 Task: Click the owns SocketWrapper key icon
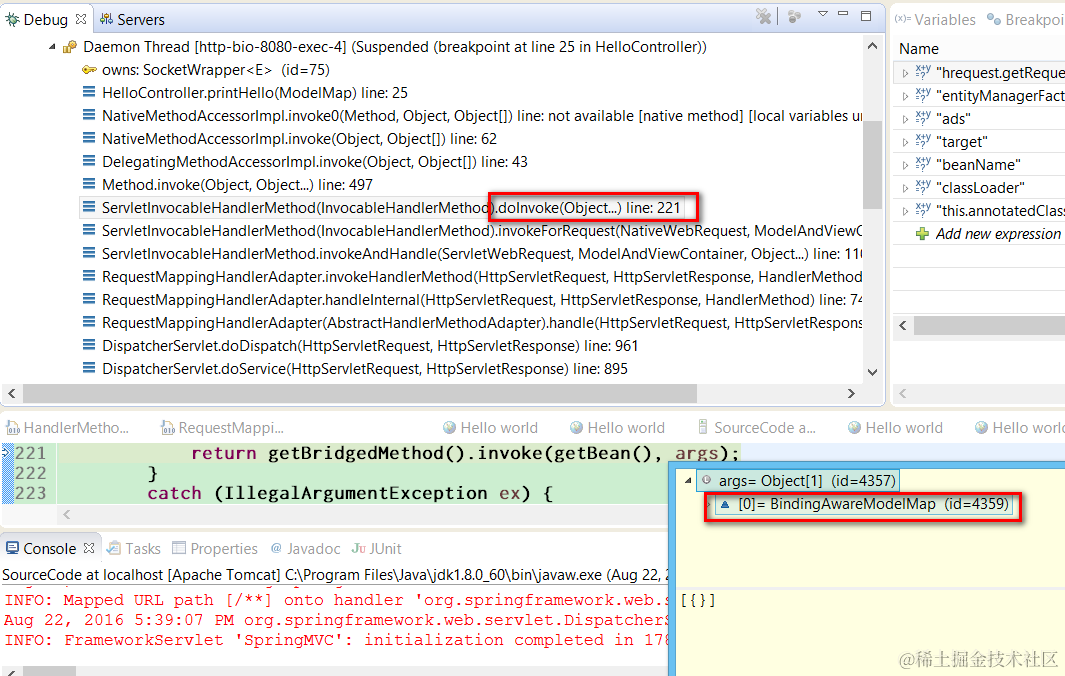(89, 70)
